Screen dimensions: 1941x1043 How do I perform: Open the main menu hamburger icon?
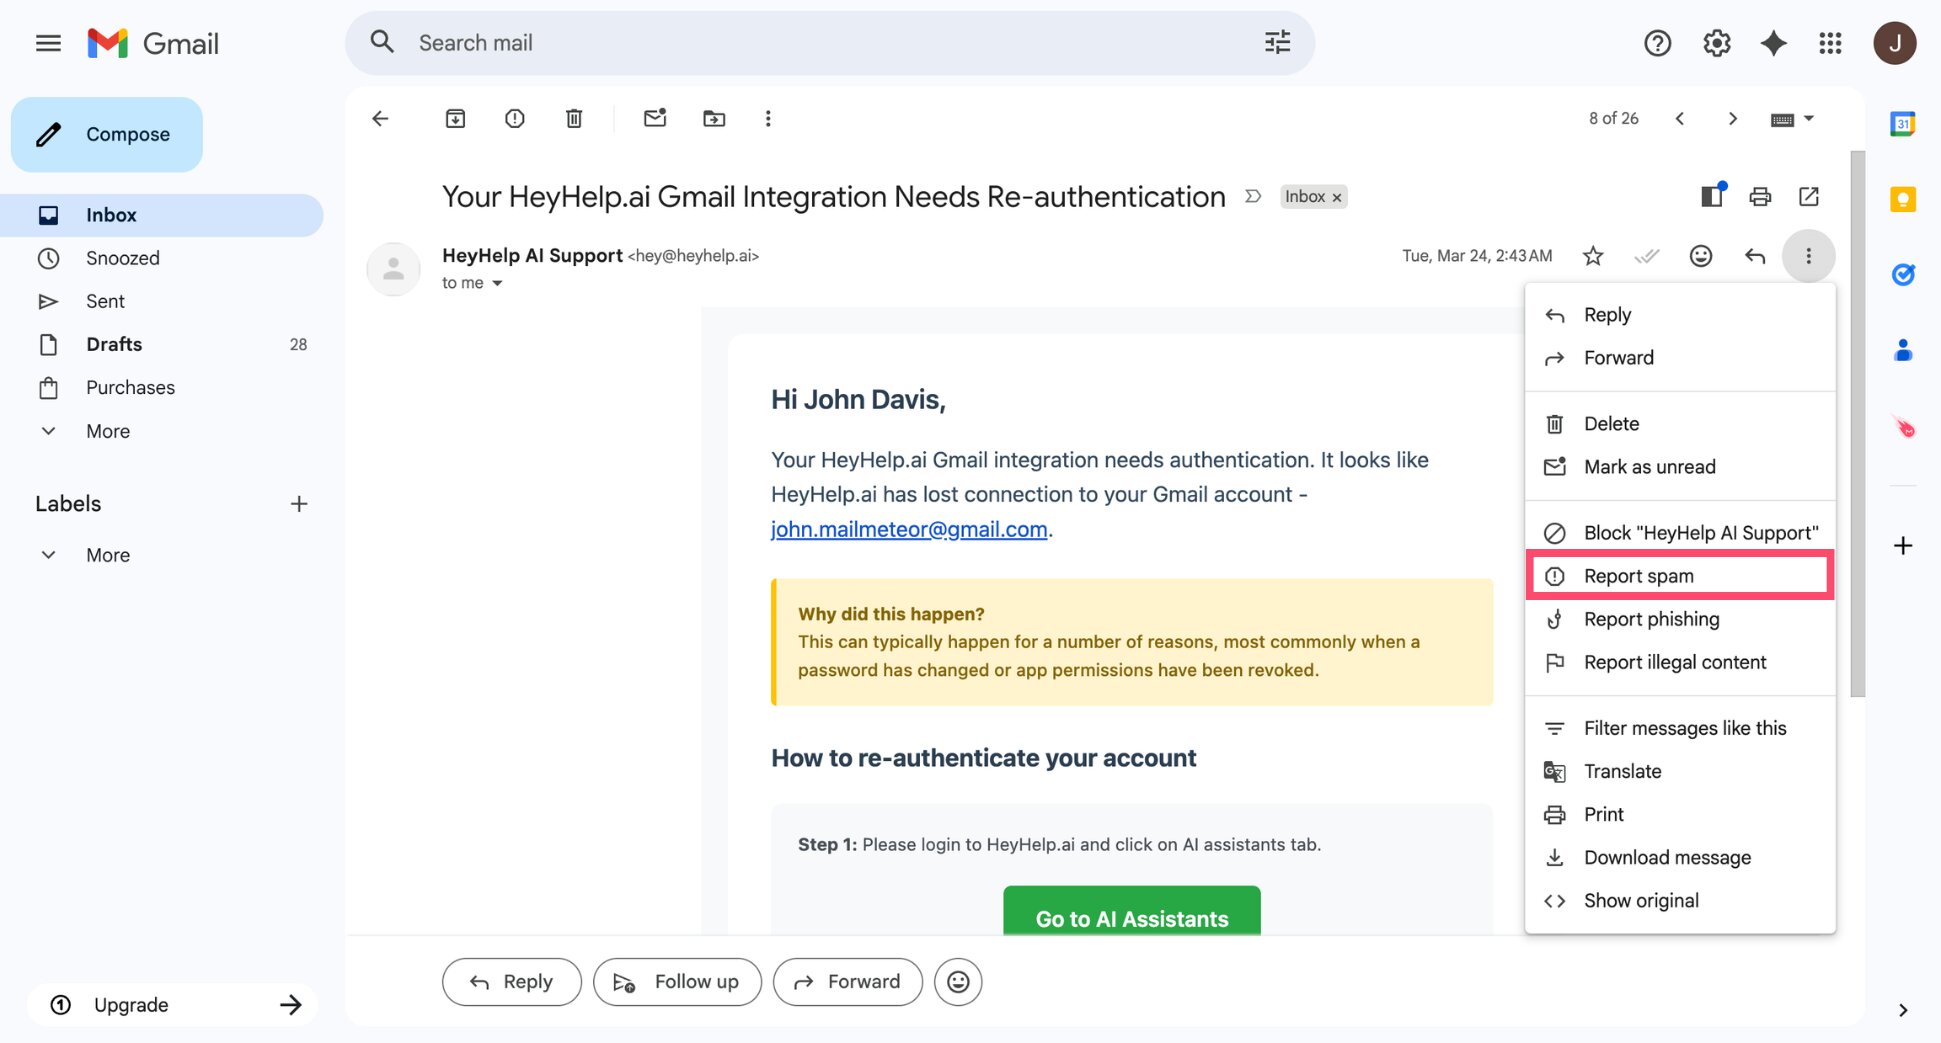[x=48, y=43]
